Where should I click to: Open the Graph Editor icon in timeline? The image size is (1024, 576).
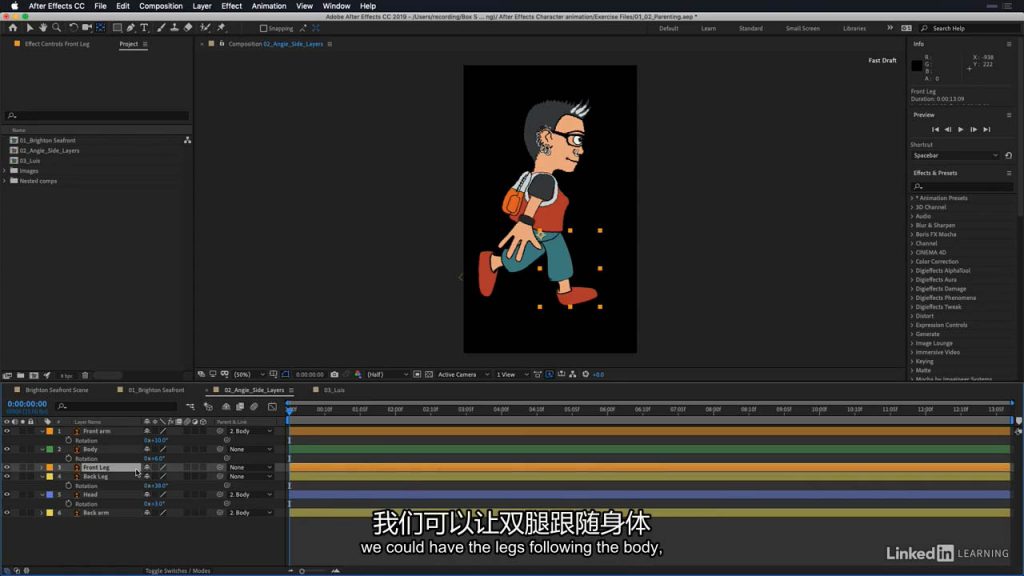pyautogui.click(x=272, y=407)
